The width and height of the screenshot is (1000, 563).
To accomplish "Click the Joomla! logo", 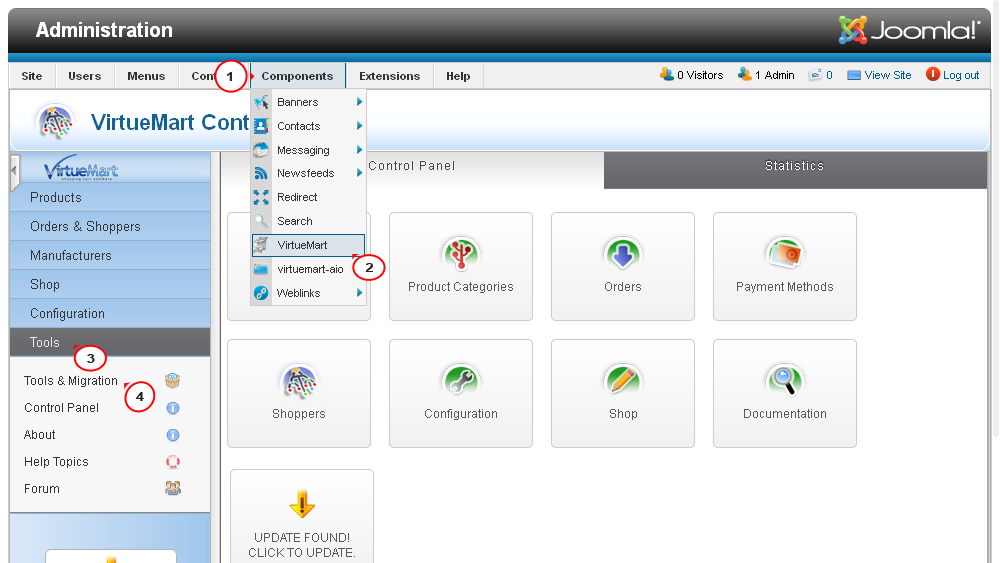I will (x=909, y=29).
